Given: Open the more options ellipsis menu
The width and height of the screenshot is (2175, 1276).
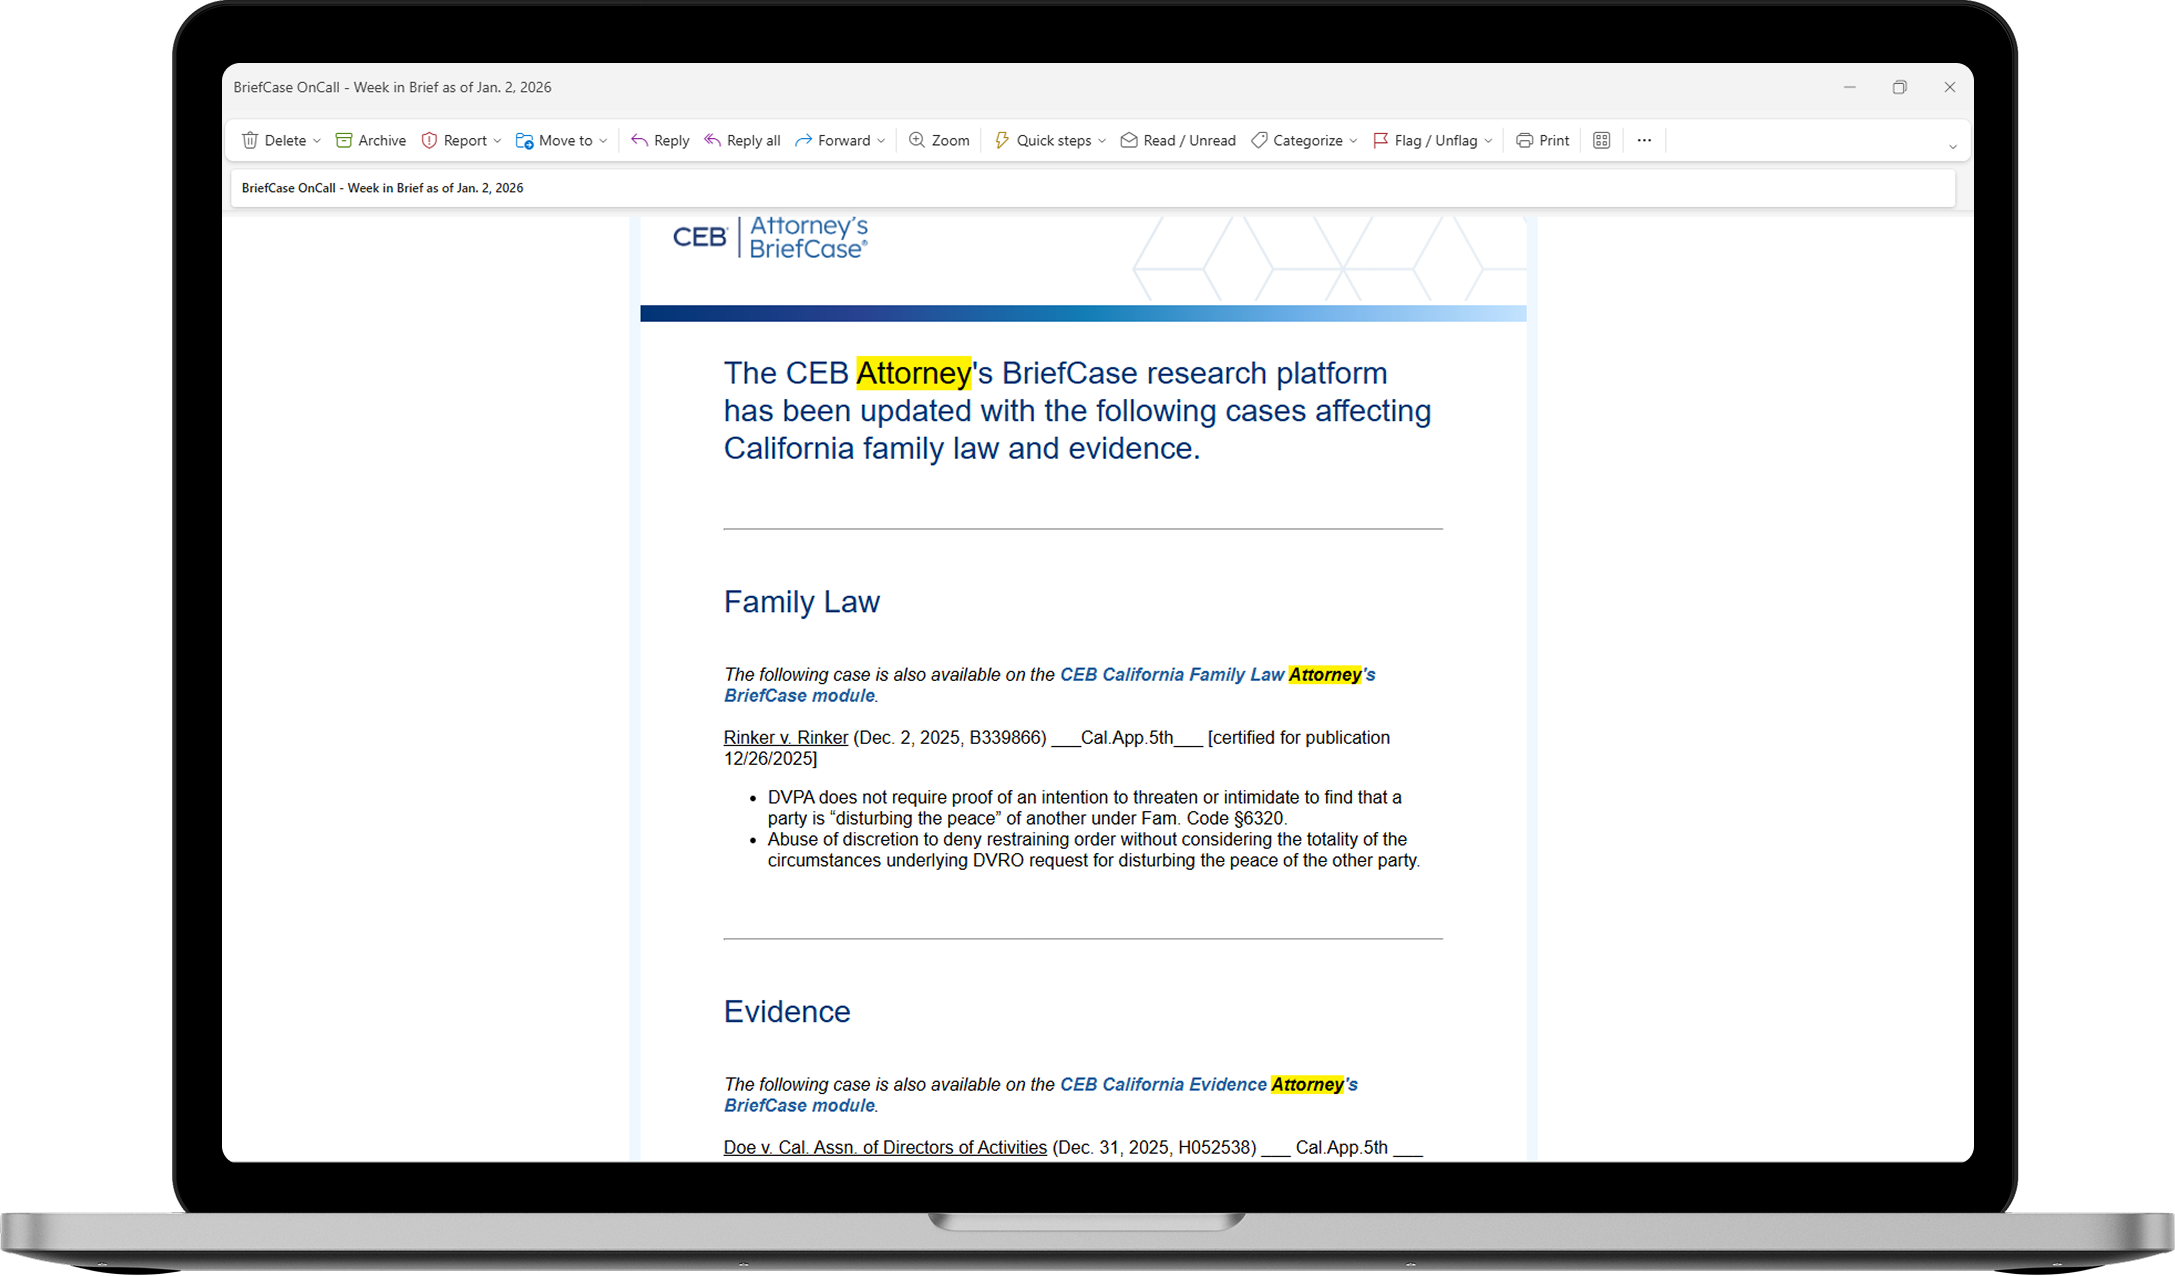Looking at the screenshot, I should (1644, 141).
